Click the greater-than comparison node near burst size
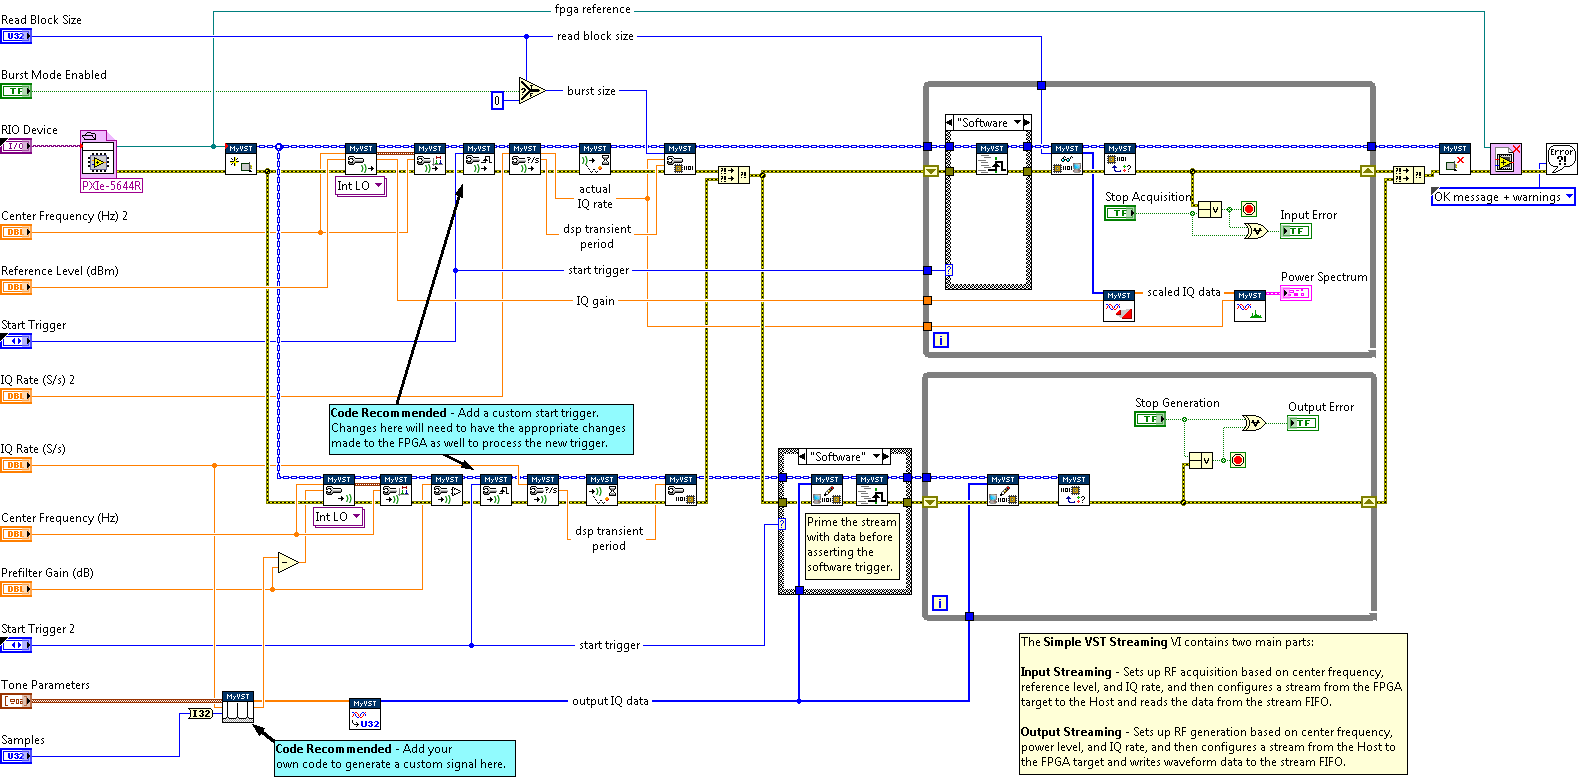The width and height of the screenshot is (1578, 777). [530, 91]
